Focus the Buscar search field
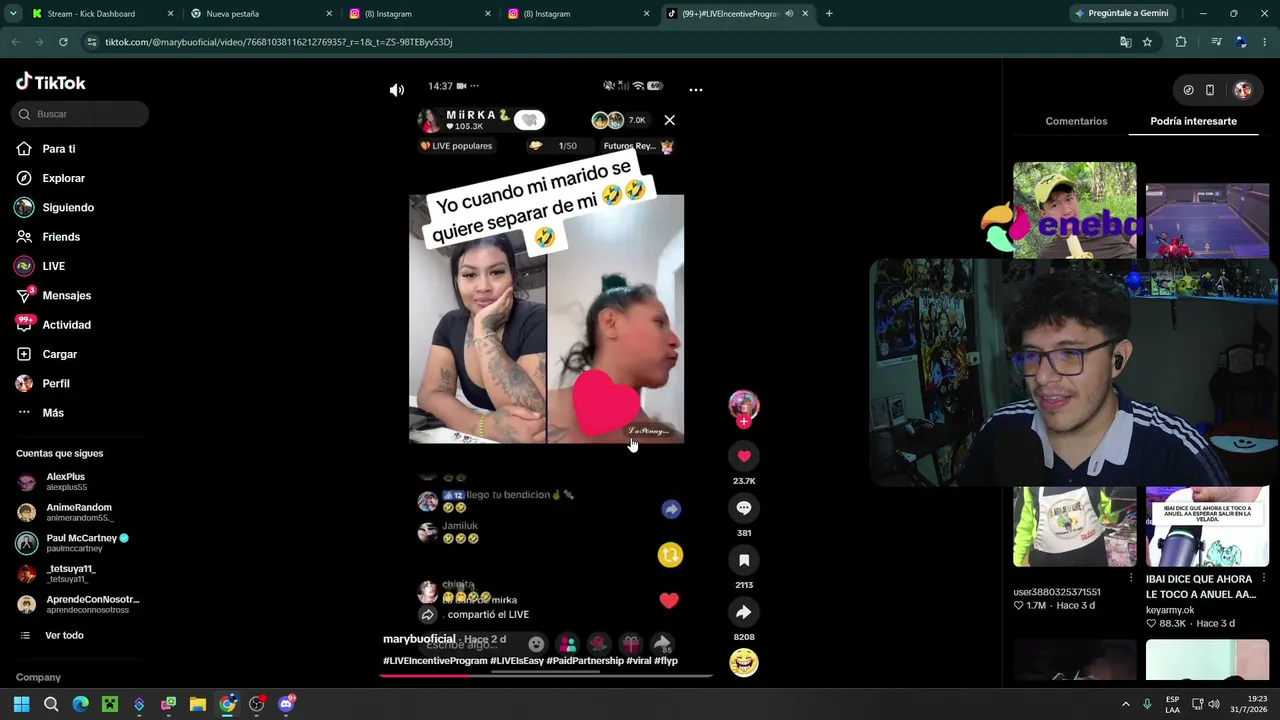This screenshot has width=1280, height=720. click(81, 114)
